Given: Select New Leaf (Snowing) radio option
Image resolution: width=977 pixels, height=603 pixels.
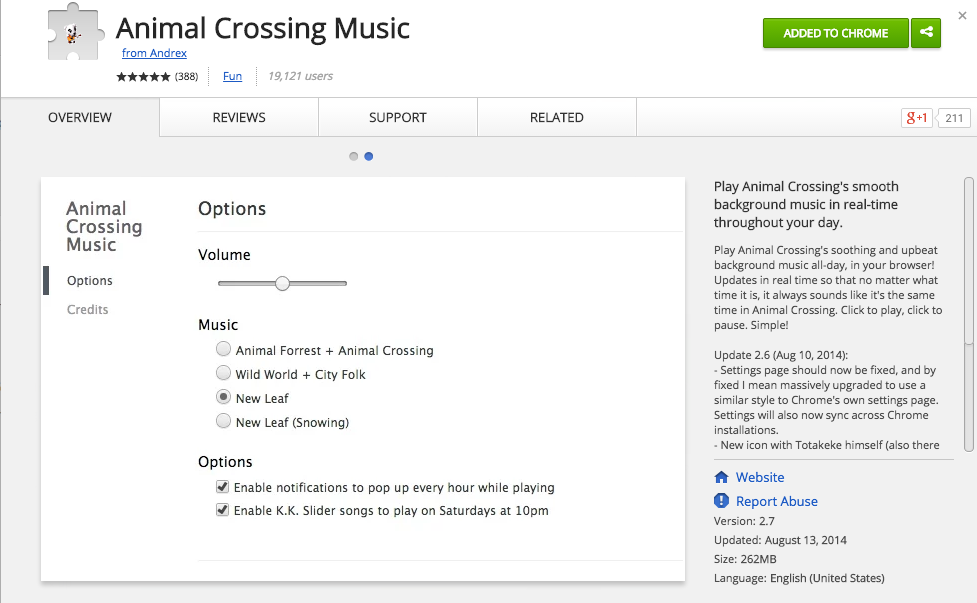Looking at the screenshot, I should pyautogui.click(x=223, y=422).
